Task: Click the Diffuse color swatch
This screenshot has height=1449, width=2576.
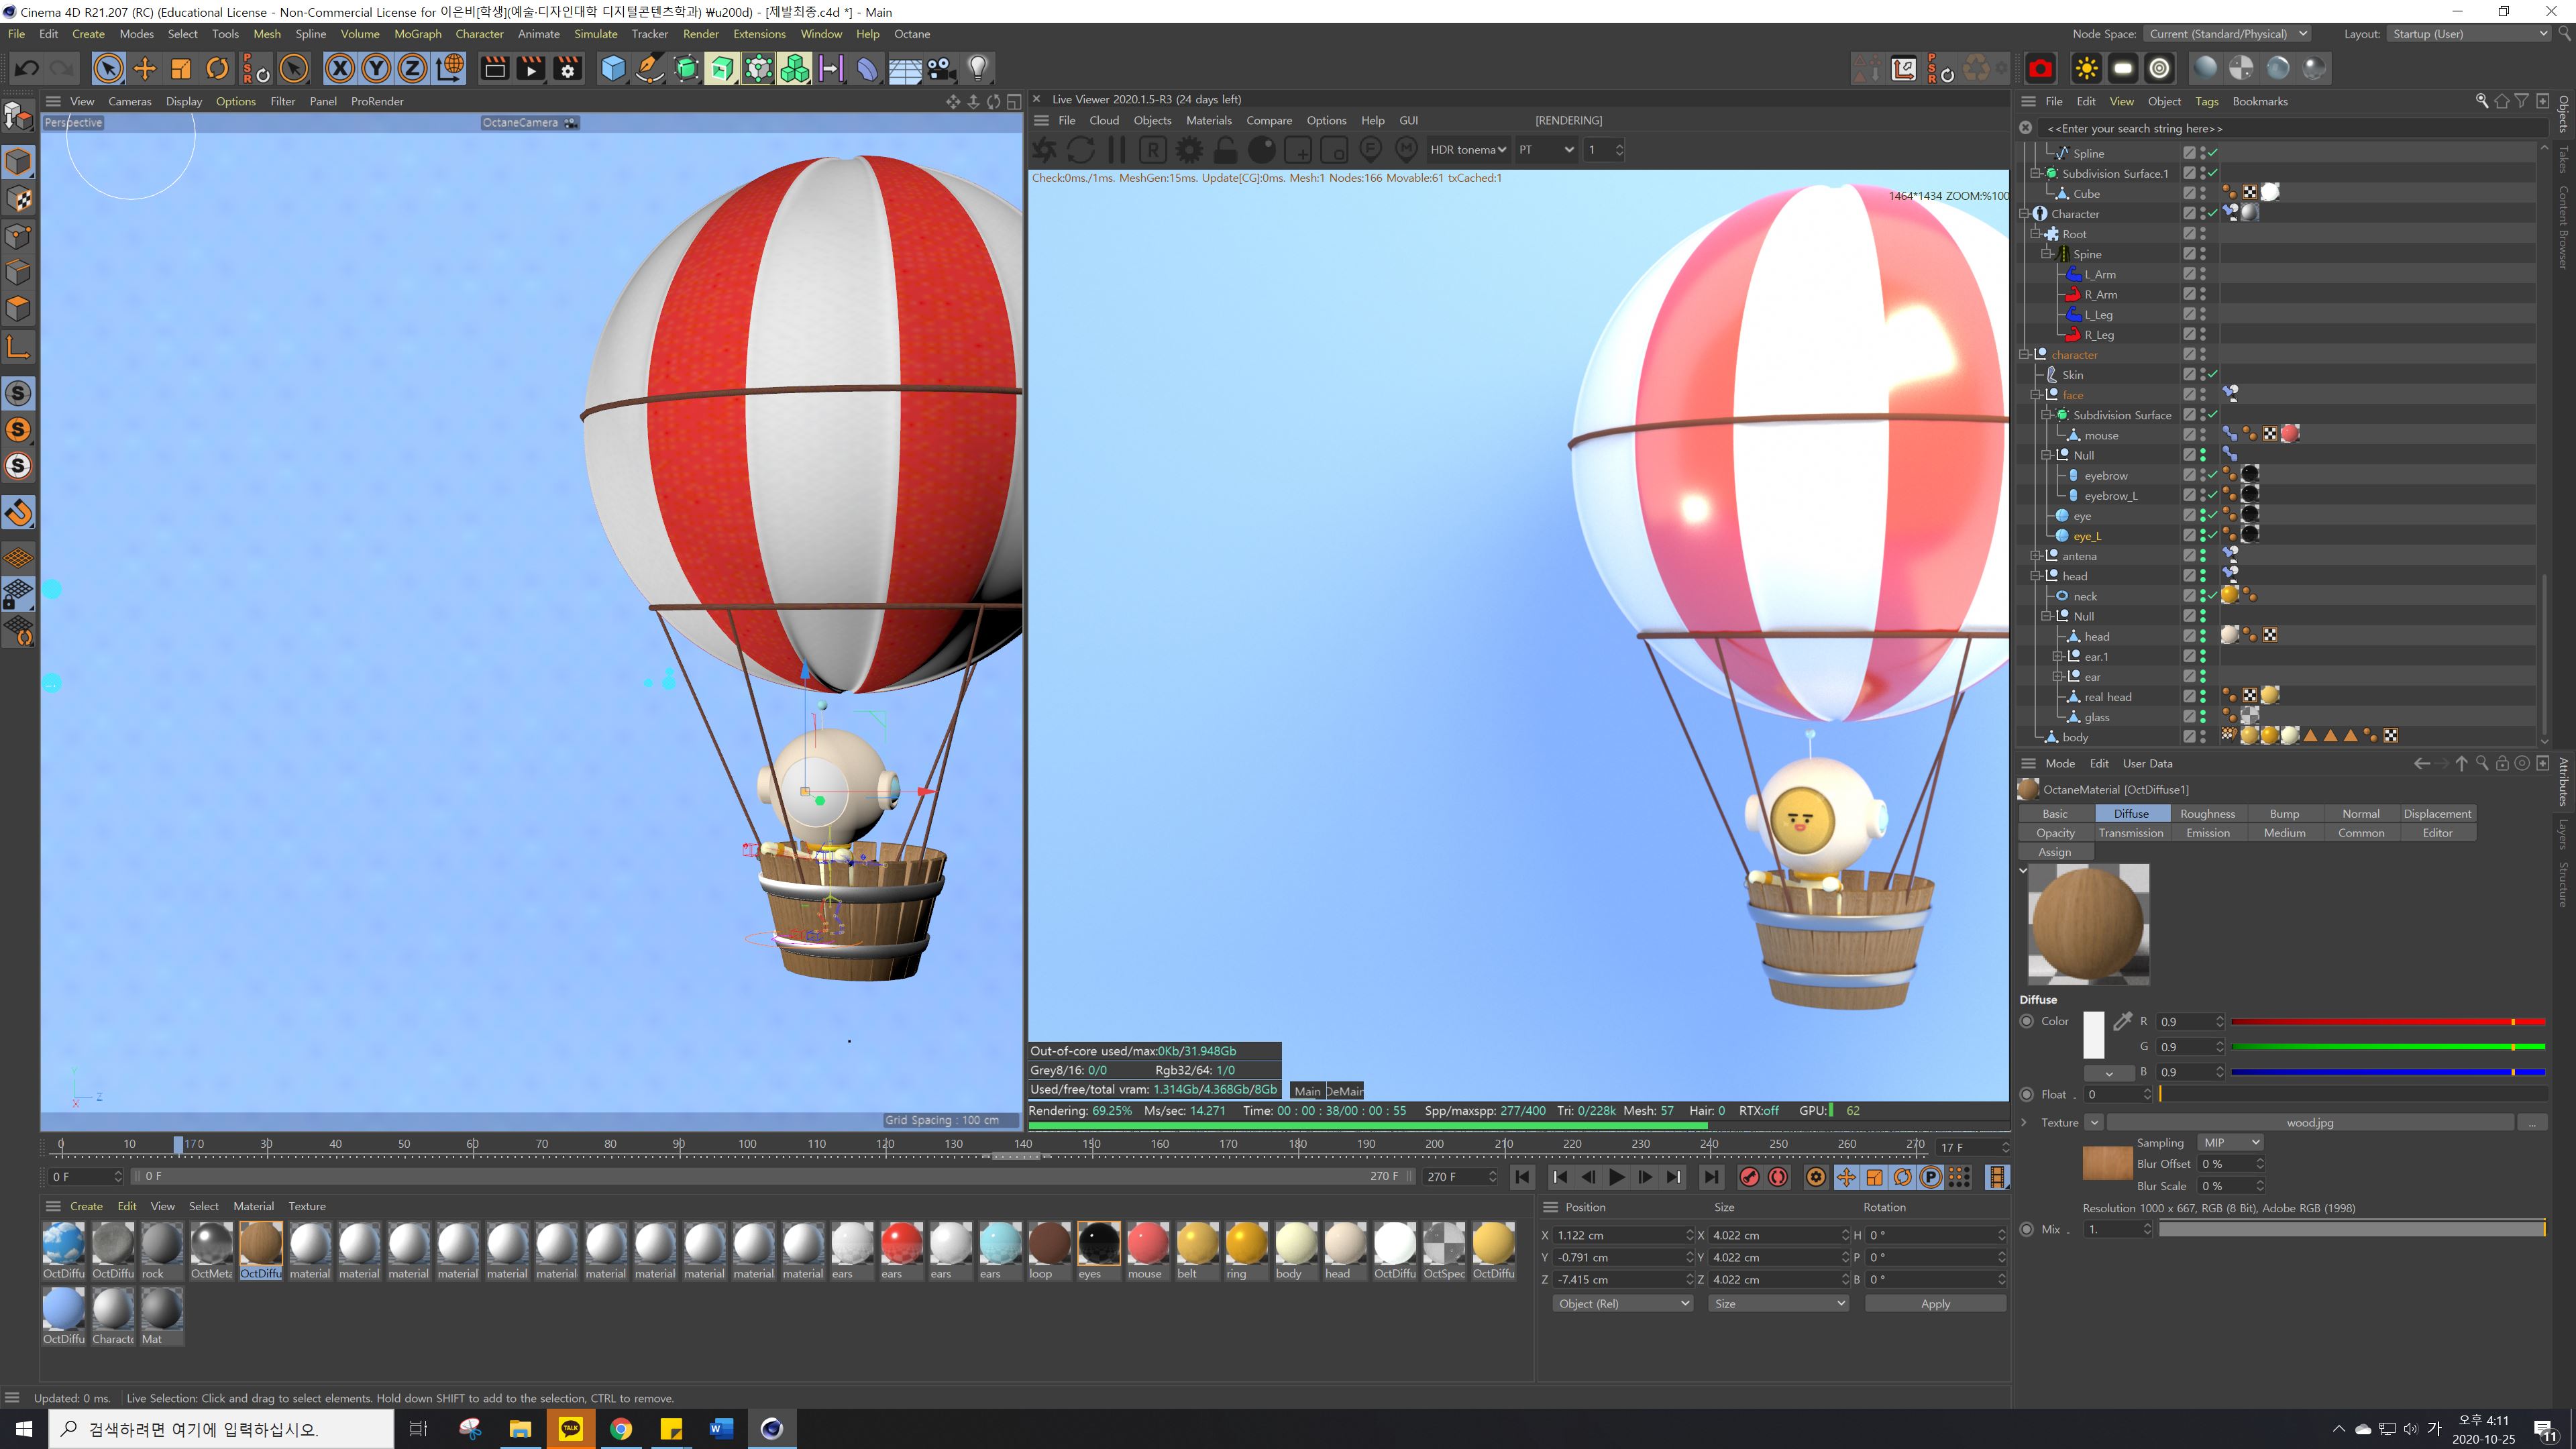Action: [2093, 1035]
